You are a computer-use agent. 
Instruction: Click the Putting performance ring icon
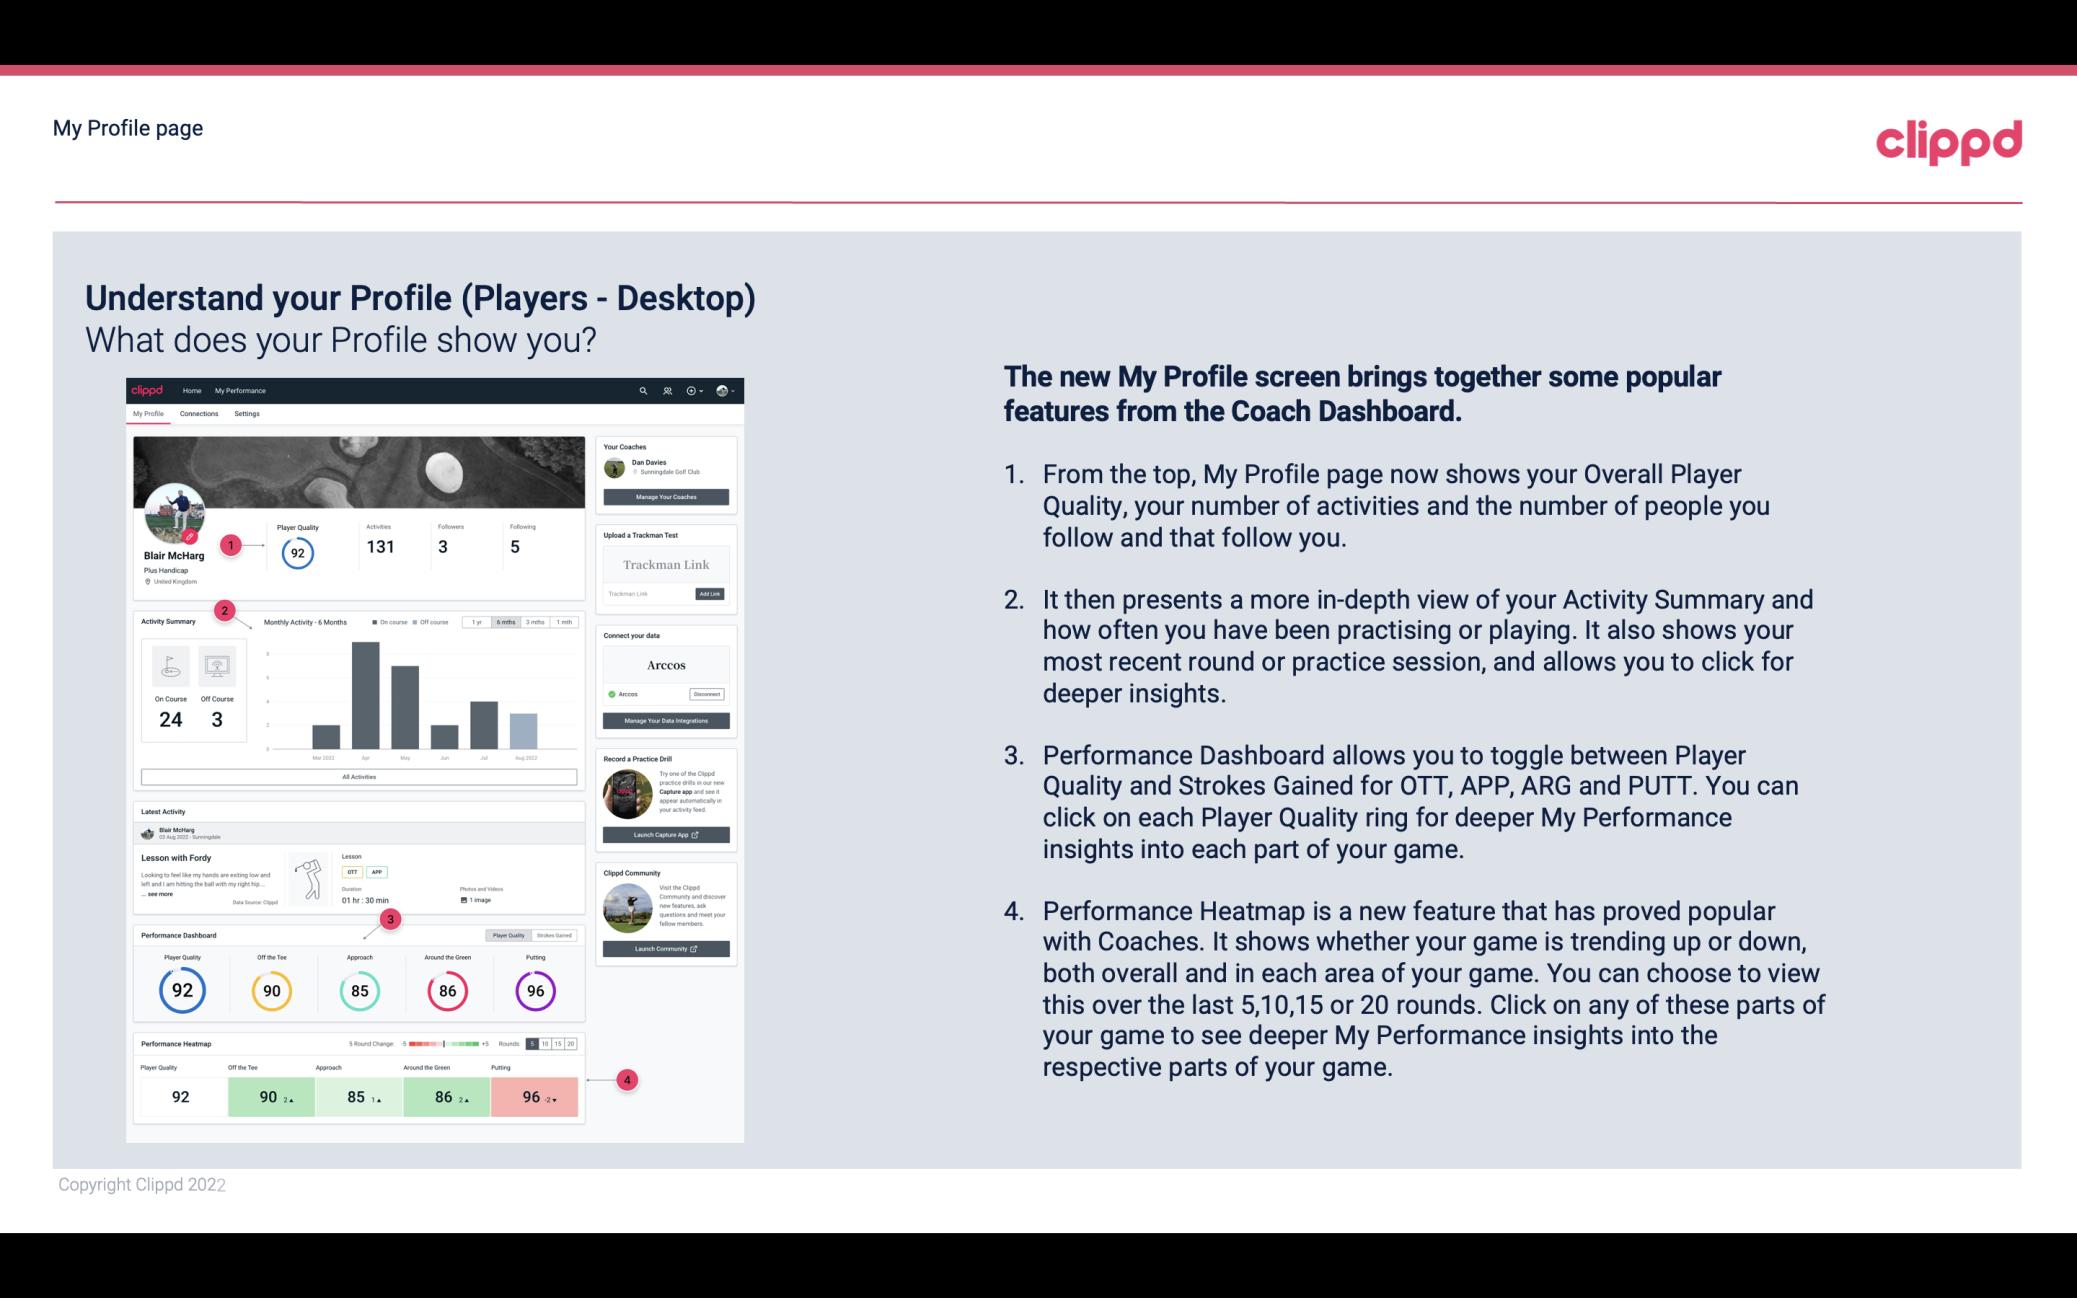point(534,988)
